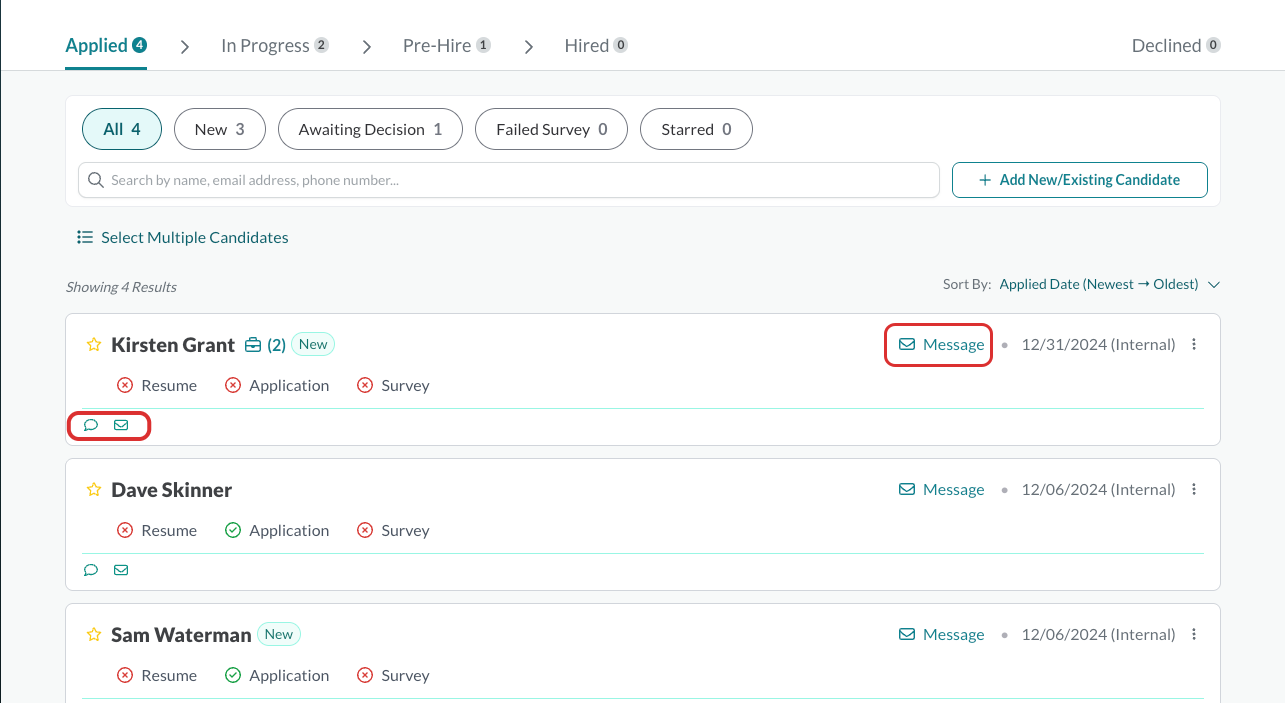
Task: Click Sam Waterman's Resume status icon
Action: (125, 676)
